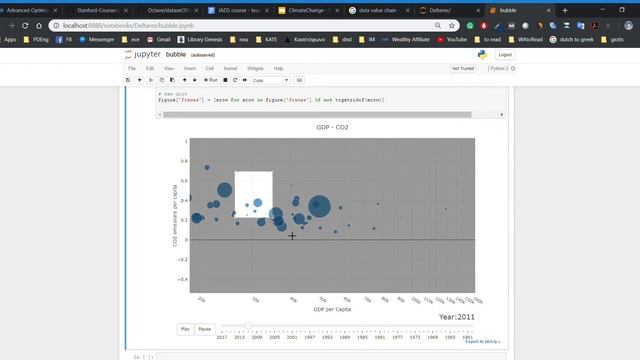Click the green extension icon in Chrome toolbar

470,26
